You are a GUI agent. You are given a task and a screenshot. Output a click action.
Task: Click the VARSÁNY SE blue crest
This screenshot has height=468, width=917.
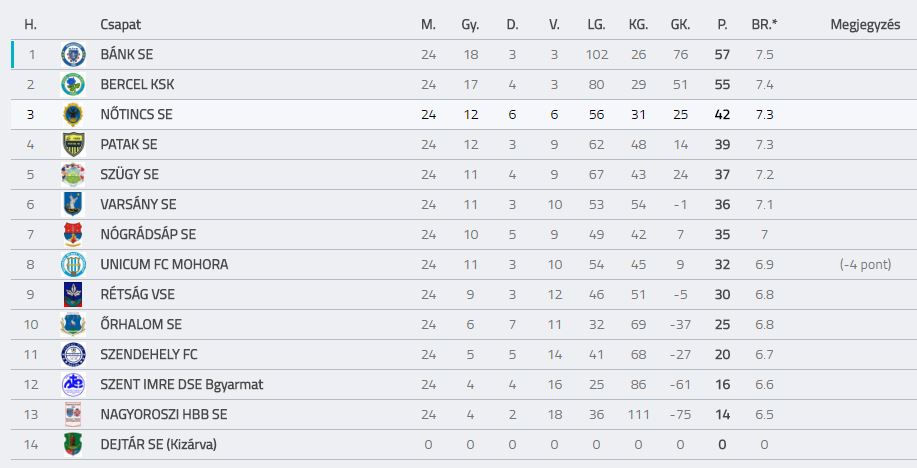[73, 204]
